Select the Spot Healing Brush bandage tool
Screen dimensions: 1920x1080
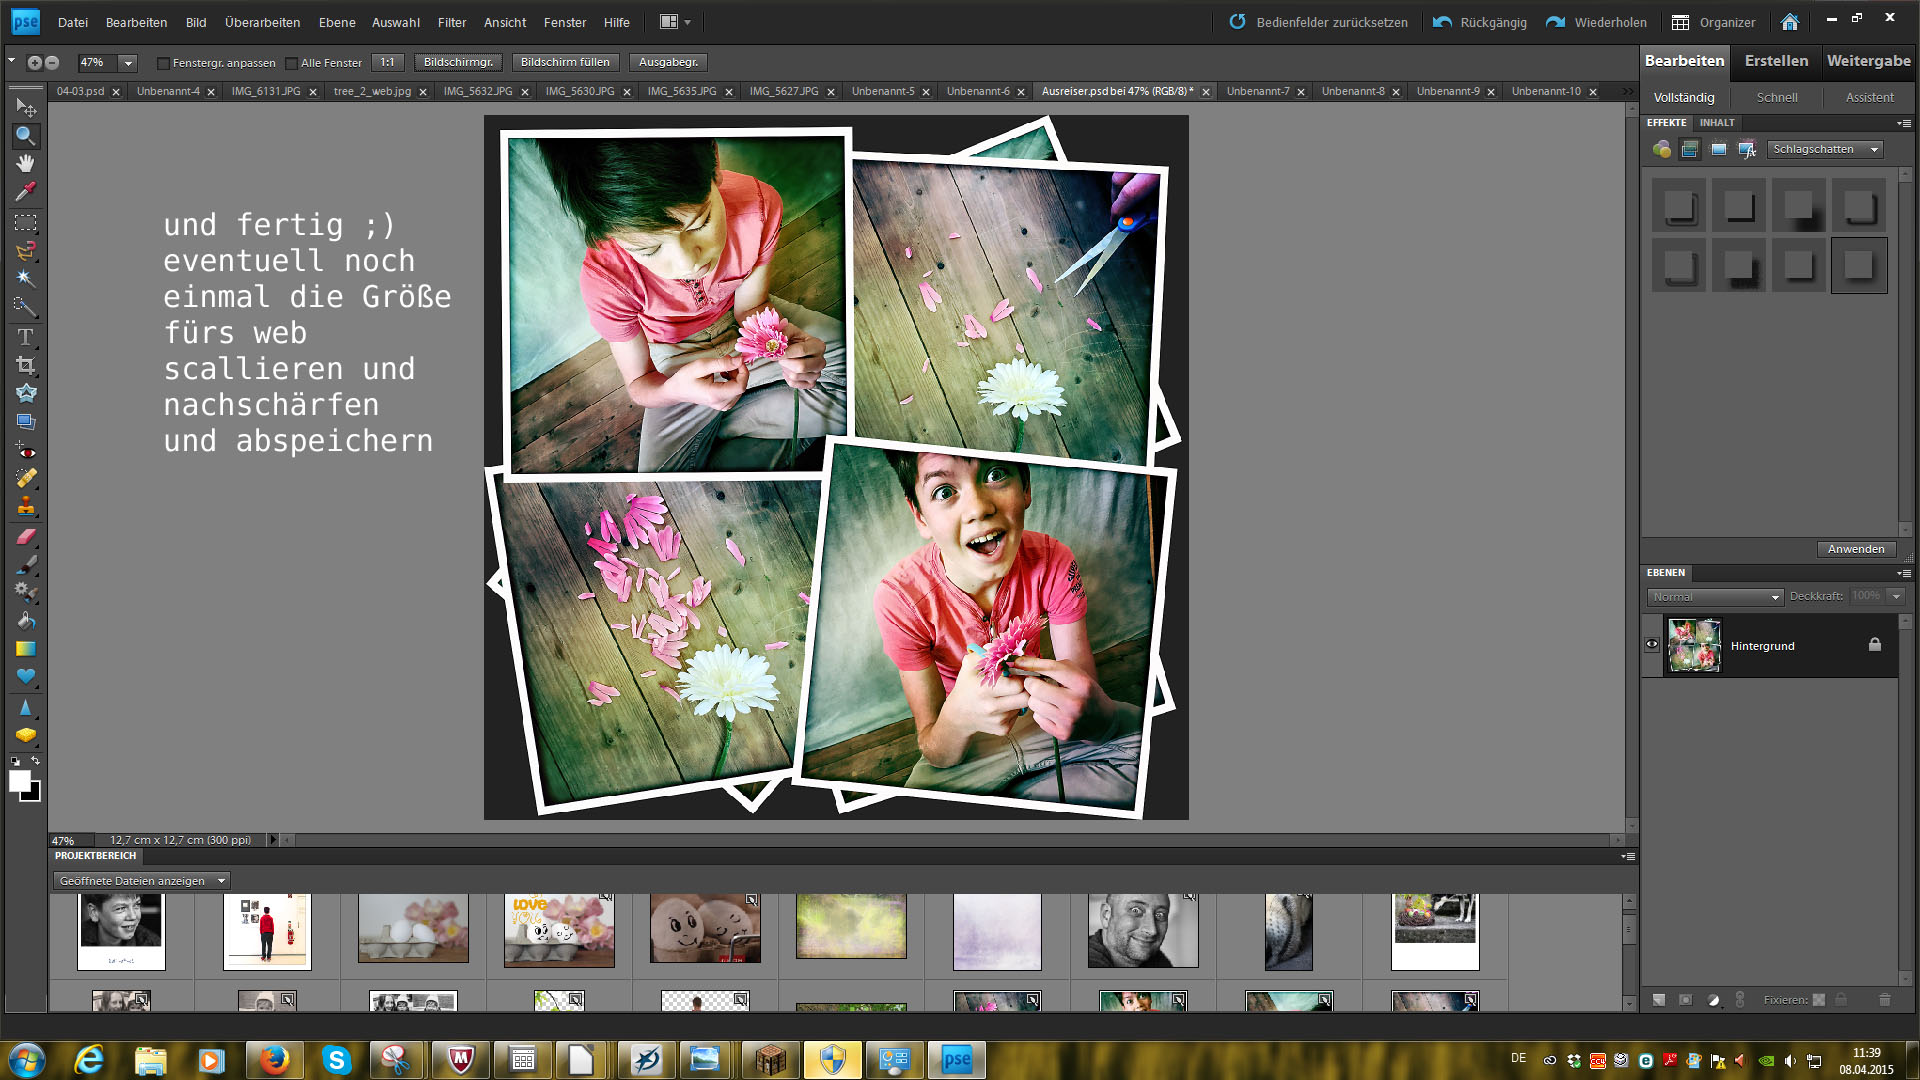click(x=26, y=478)
